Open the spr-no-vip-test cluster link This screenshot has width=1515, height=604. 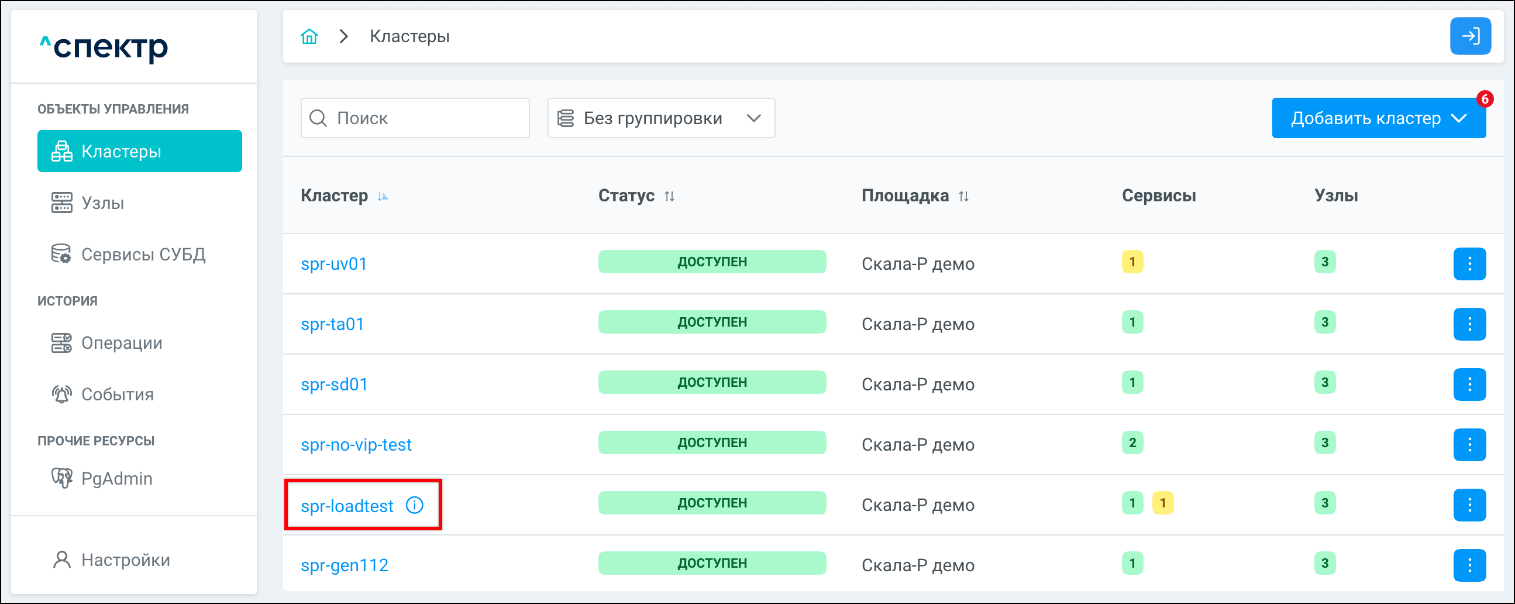click(356, 445)
